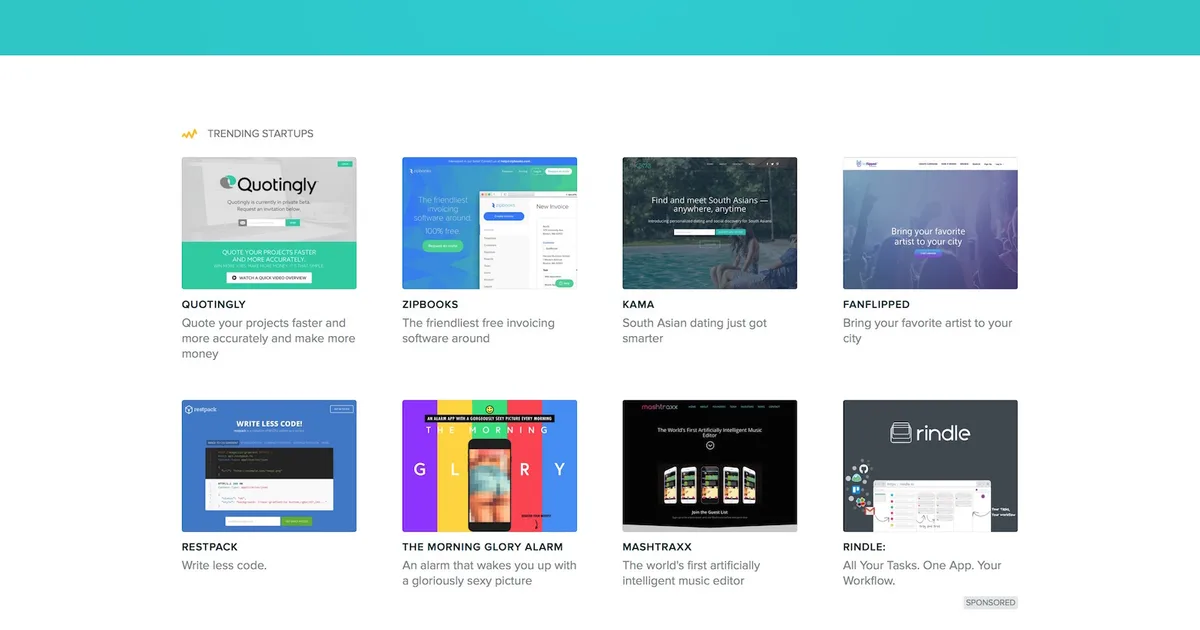Open the ZipBooks startup thumbnail
This screenshot has width=1200, height=630.
[x=490, y=223]
